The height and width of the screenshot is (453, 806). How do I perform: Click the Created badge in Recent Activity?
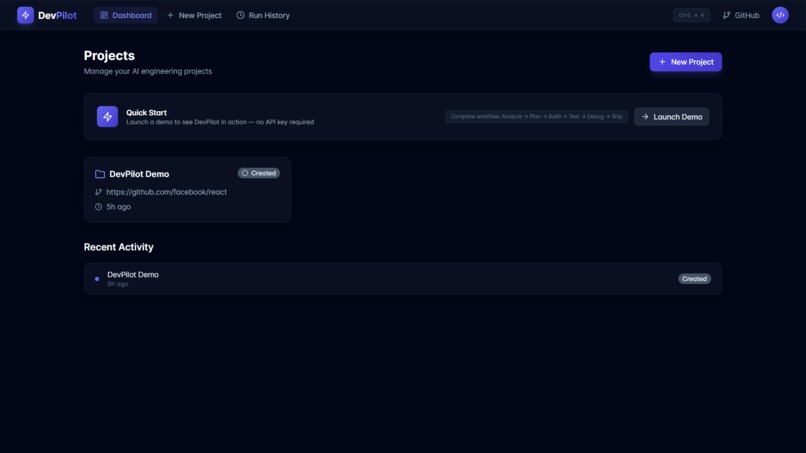pyautogui.click(x=694, y=279)
